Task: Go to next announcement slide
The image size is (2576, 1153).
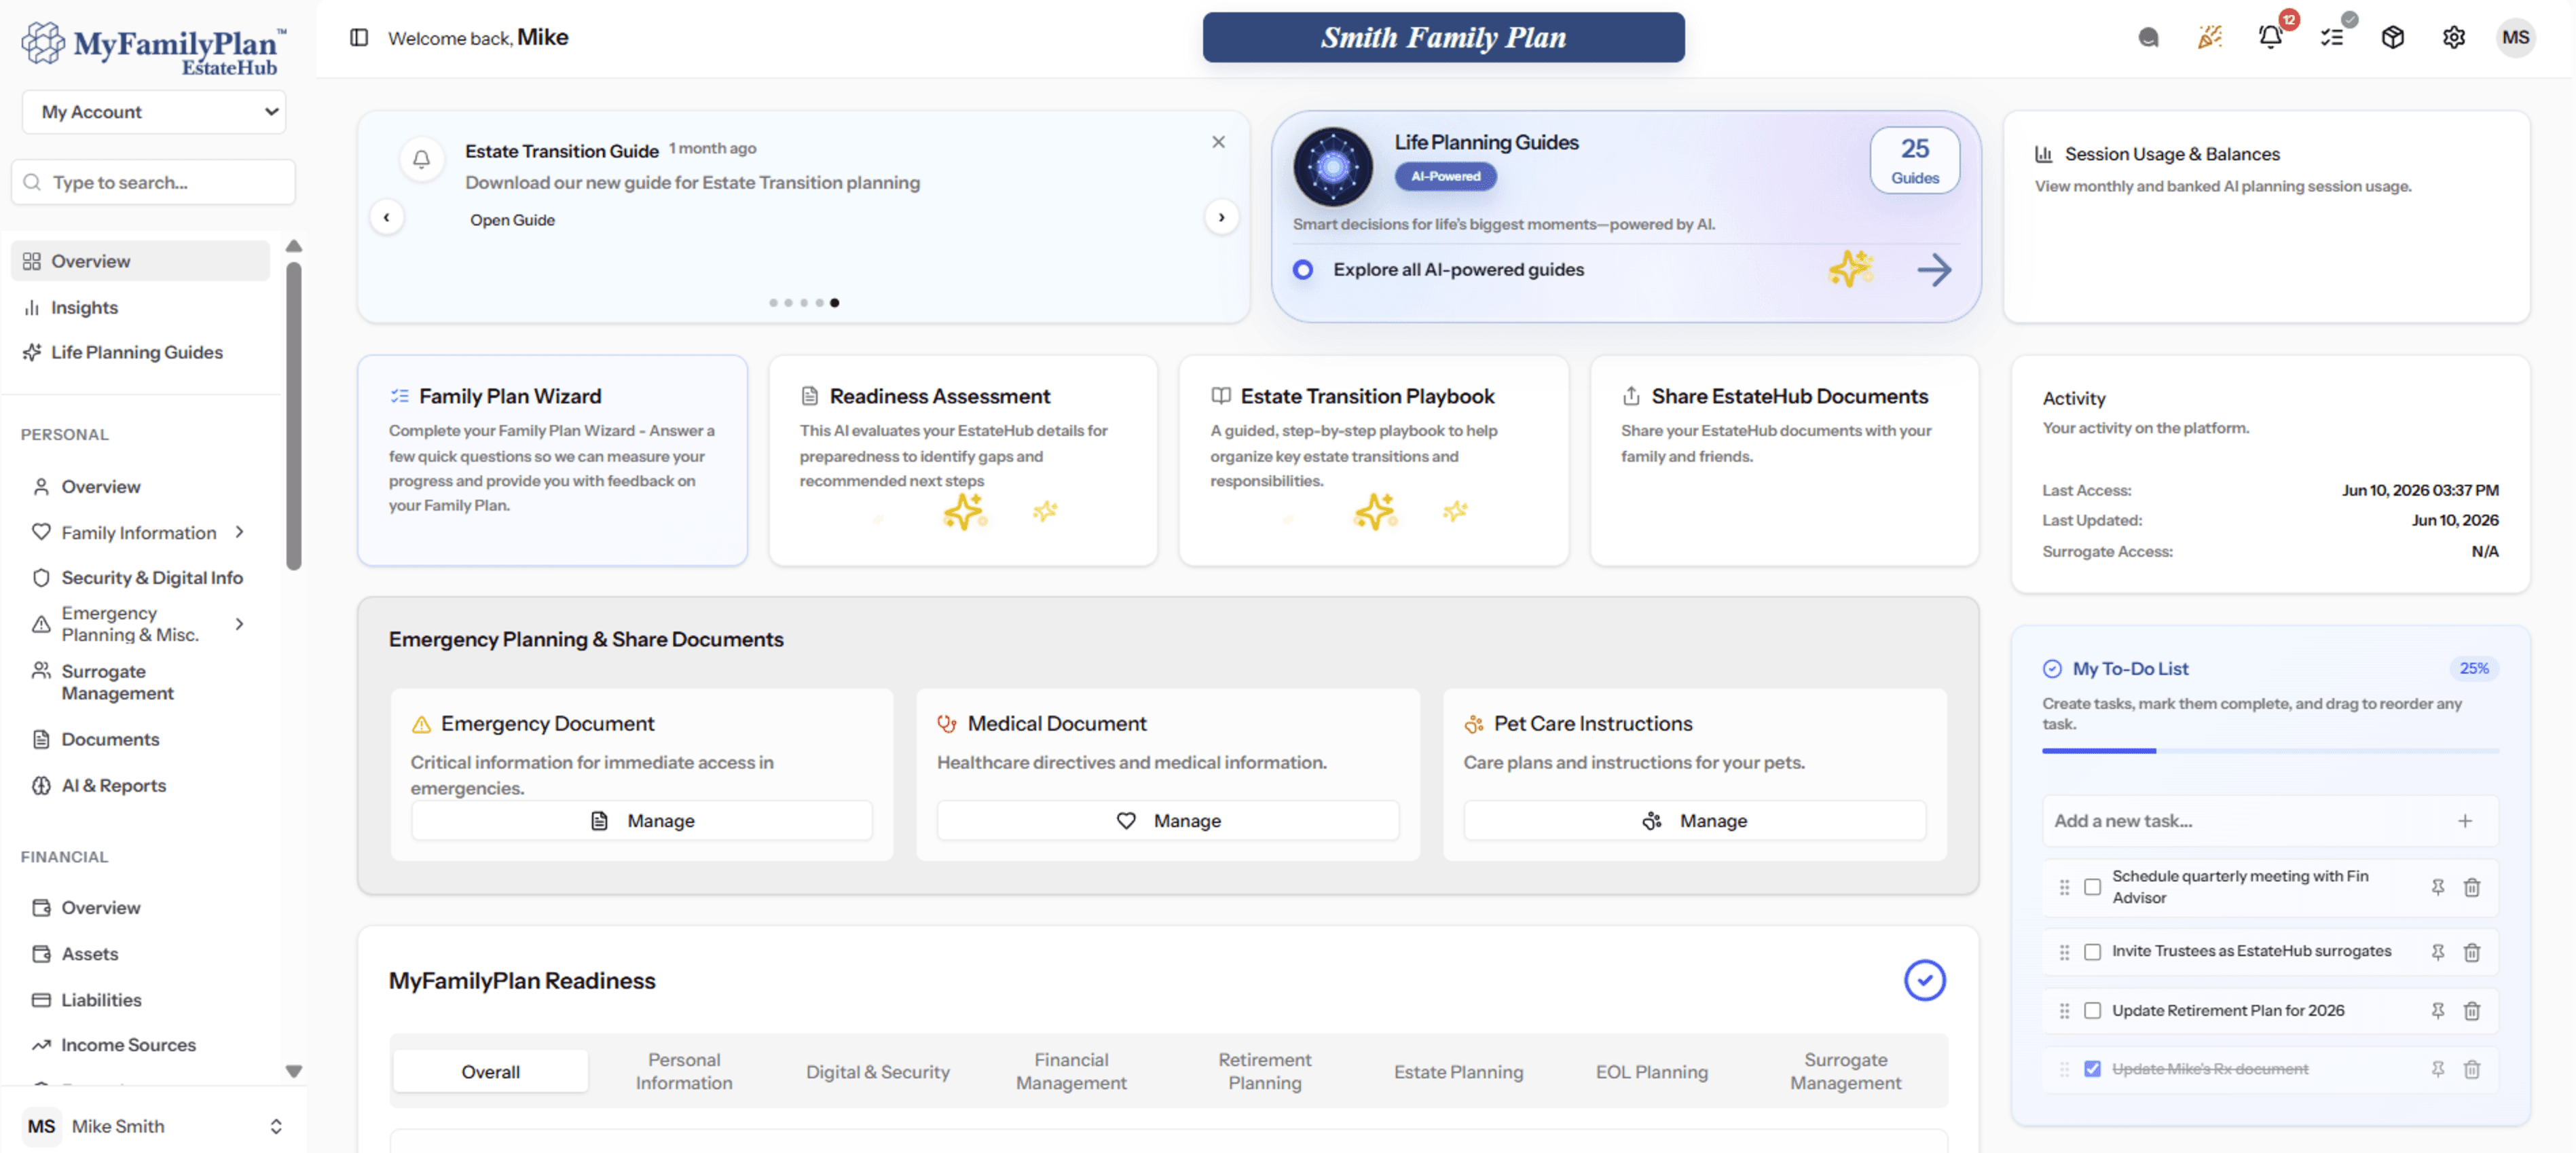Action: point(1221,217)
